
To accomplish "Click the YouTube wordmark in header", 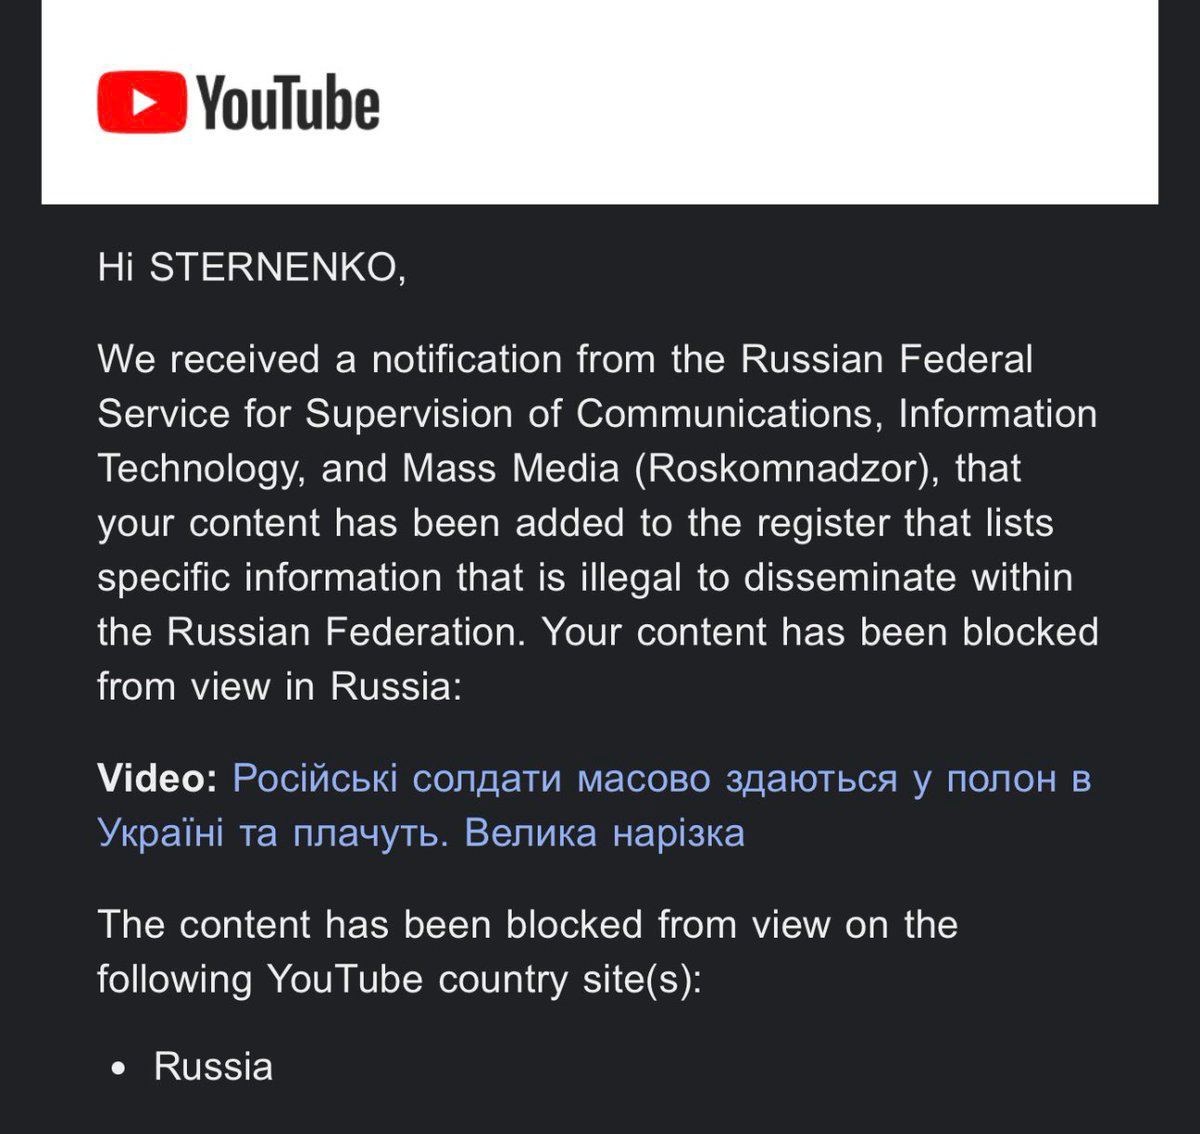I will click(288, 103).
